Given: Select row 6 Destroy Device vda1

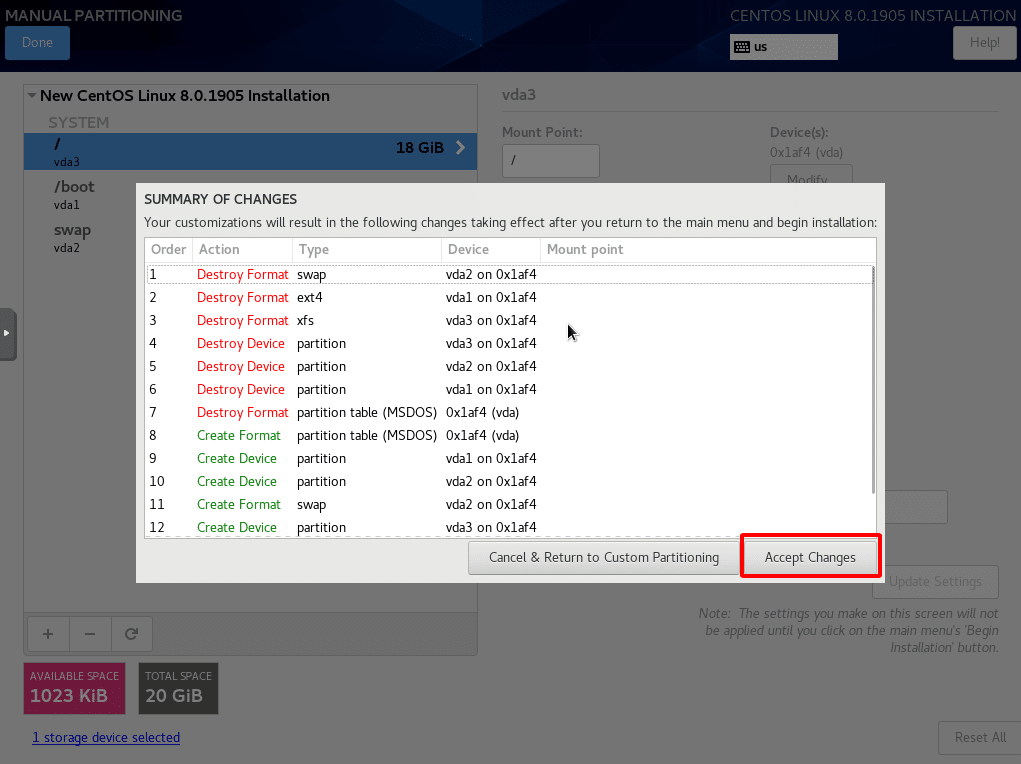Looking at the screenshot, I should click(x=509, y=389).
